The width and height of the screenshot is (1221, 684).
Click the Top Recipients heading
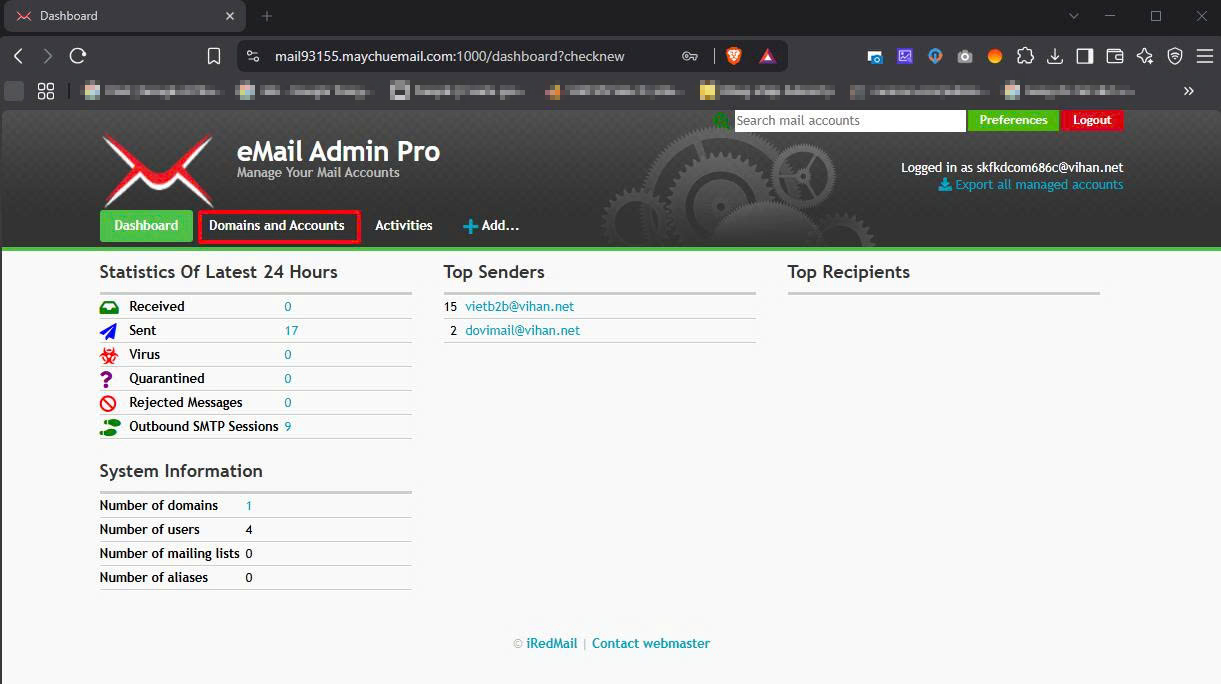[x=849, y=272]
